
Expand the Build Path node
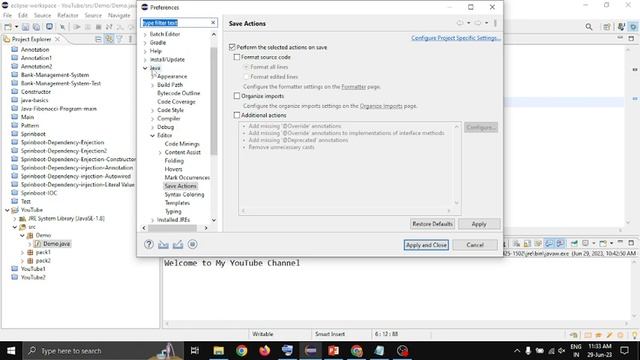pyautogui.click(x=153, y=85)
